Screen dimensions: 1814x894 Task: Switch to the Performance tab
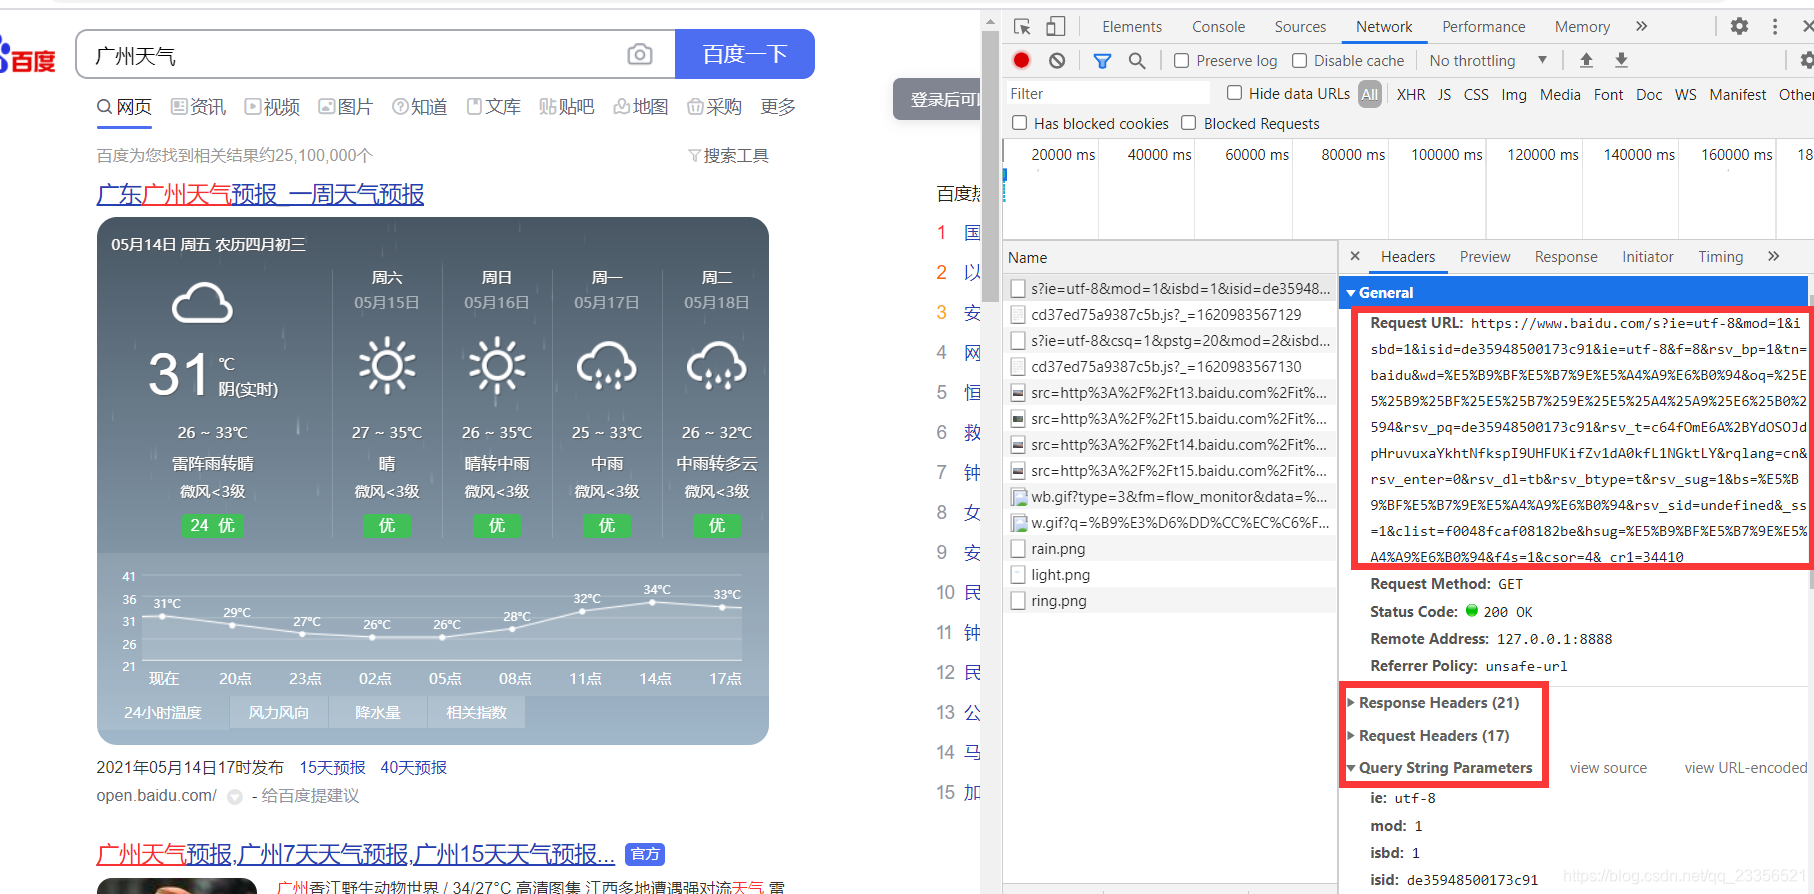[1483, 27]
